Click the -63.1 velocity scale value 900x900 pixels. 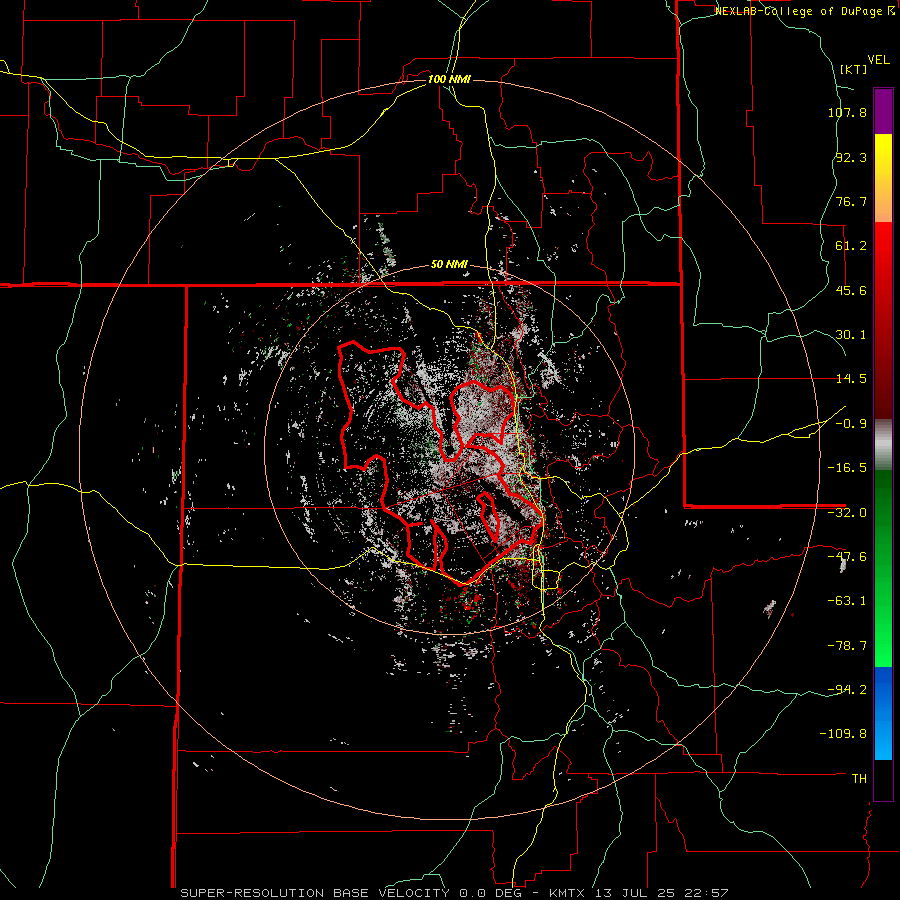coord(847,601)
